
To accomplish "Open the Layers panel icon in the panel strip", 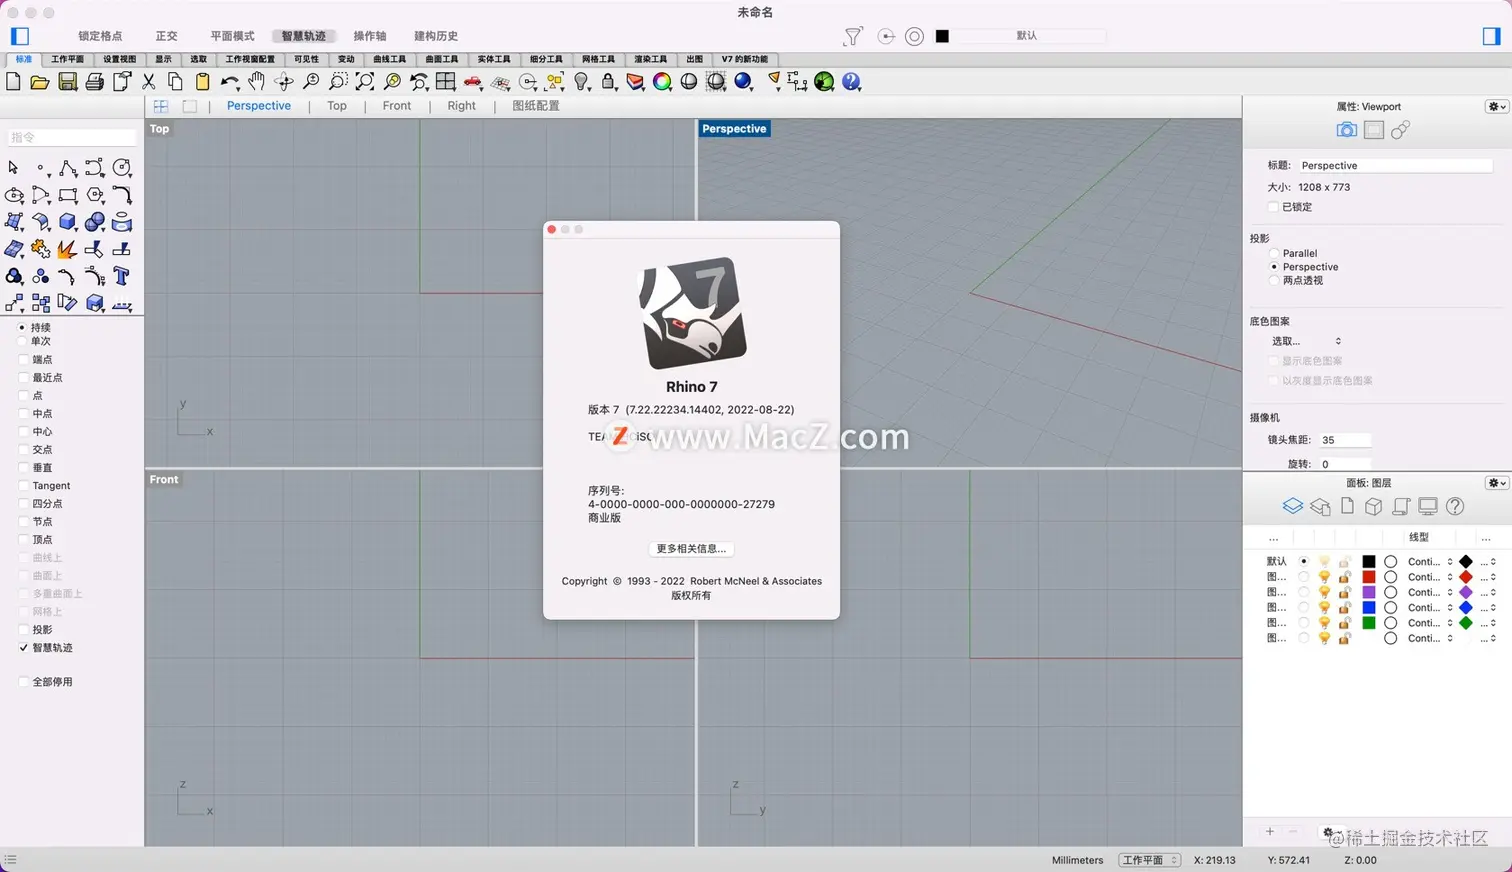I will click(1293, 506).
